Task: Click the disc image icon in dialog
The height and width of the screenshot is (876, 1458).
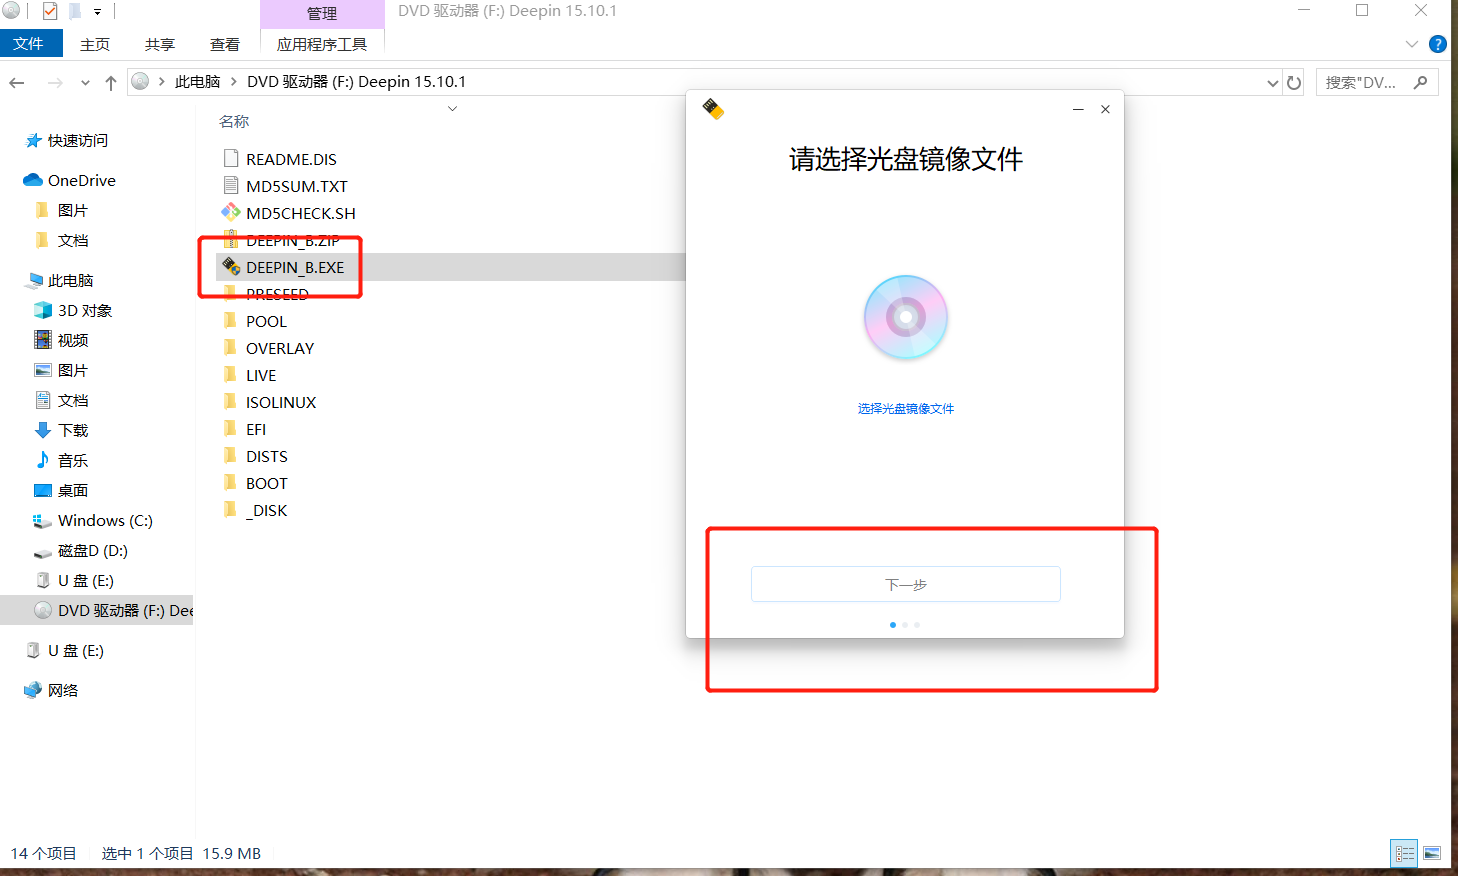Action: pyautogui.click(x=906, y=317)
